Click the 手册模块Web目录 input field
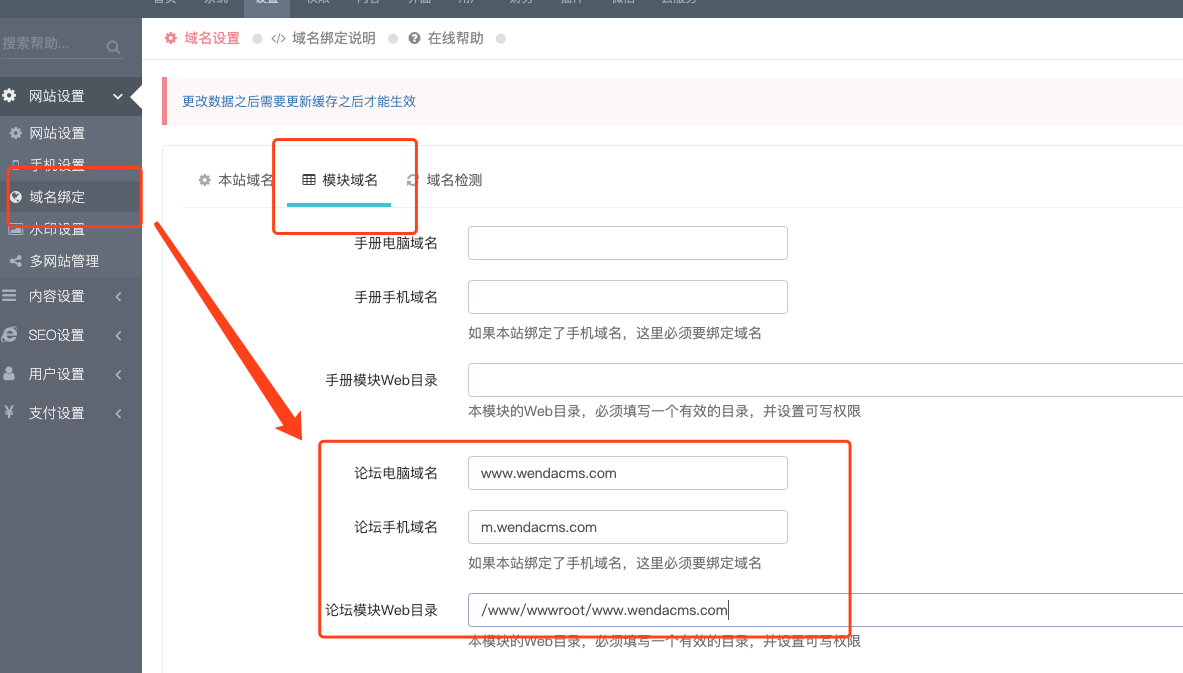This screenshot has height=673, width=1183. [x=825, y=380]
